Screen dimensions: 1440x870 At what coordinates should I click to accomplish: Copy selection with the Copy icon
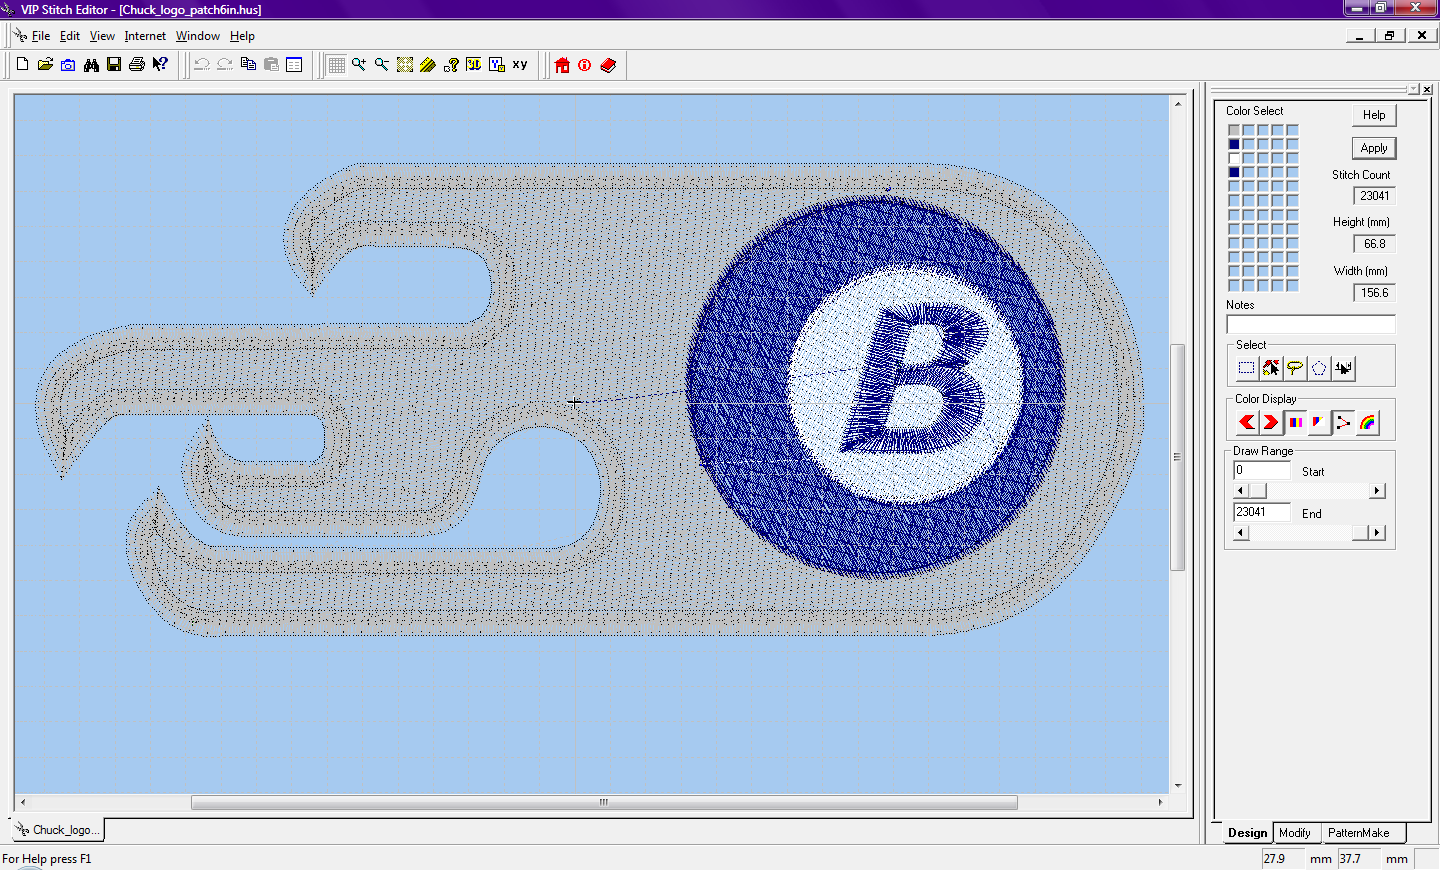click(248, 65)
